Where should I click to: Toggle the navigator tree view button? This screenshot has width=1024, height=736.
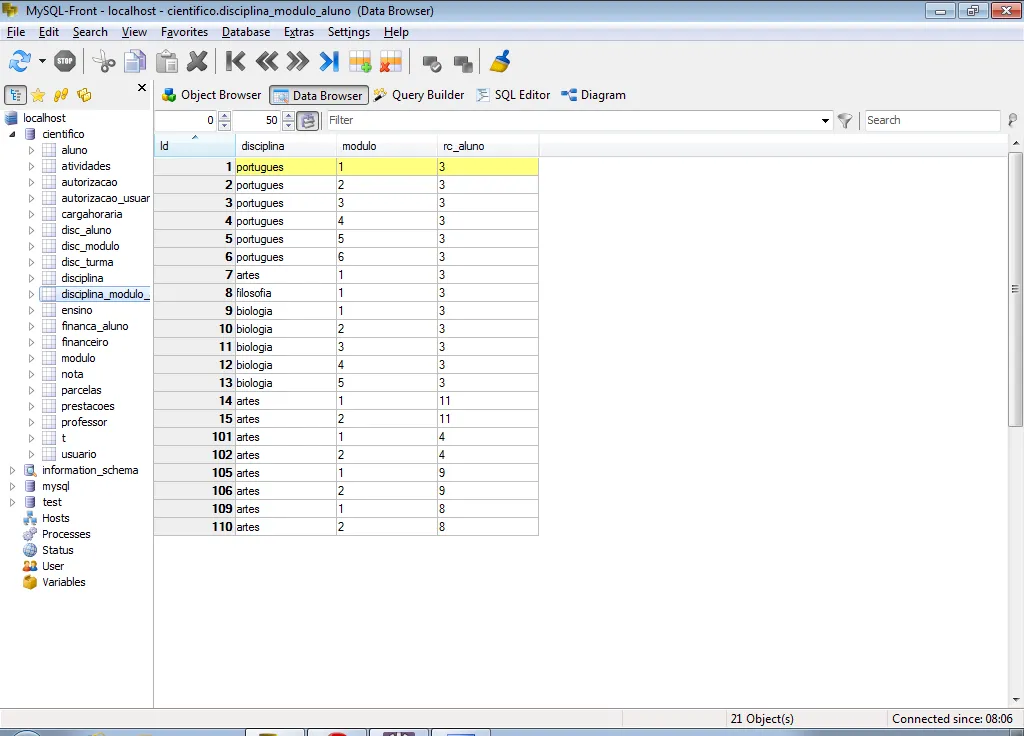(x=15, y=95)
